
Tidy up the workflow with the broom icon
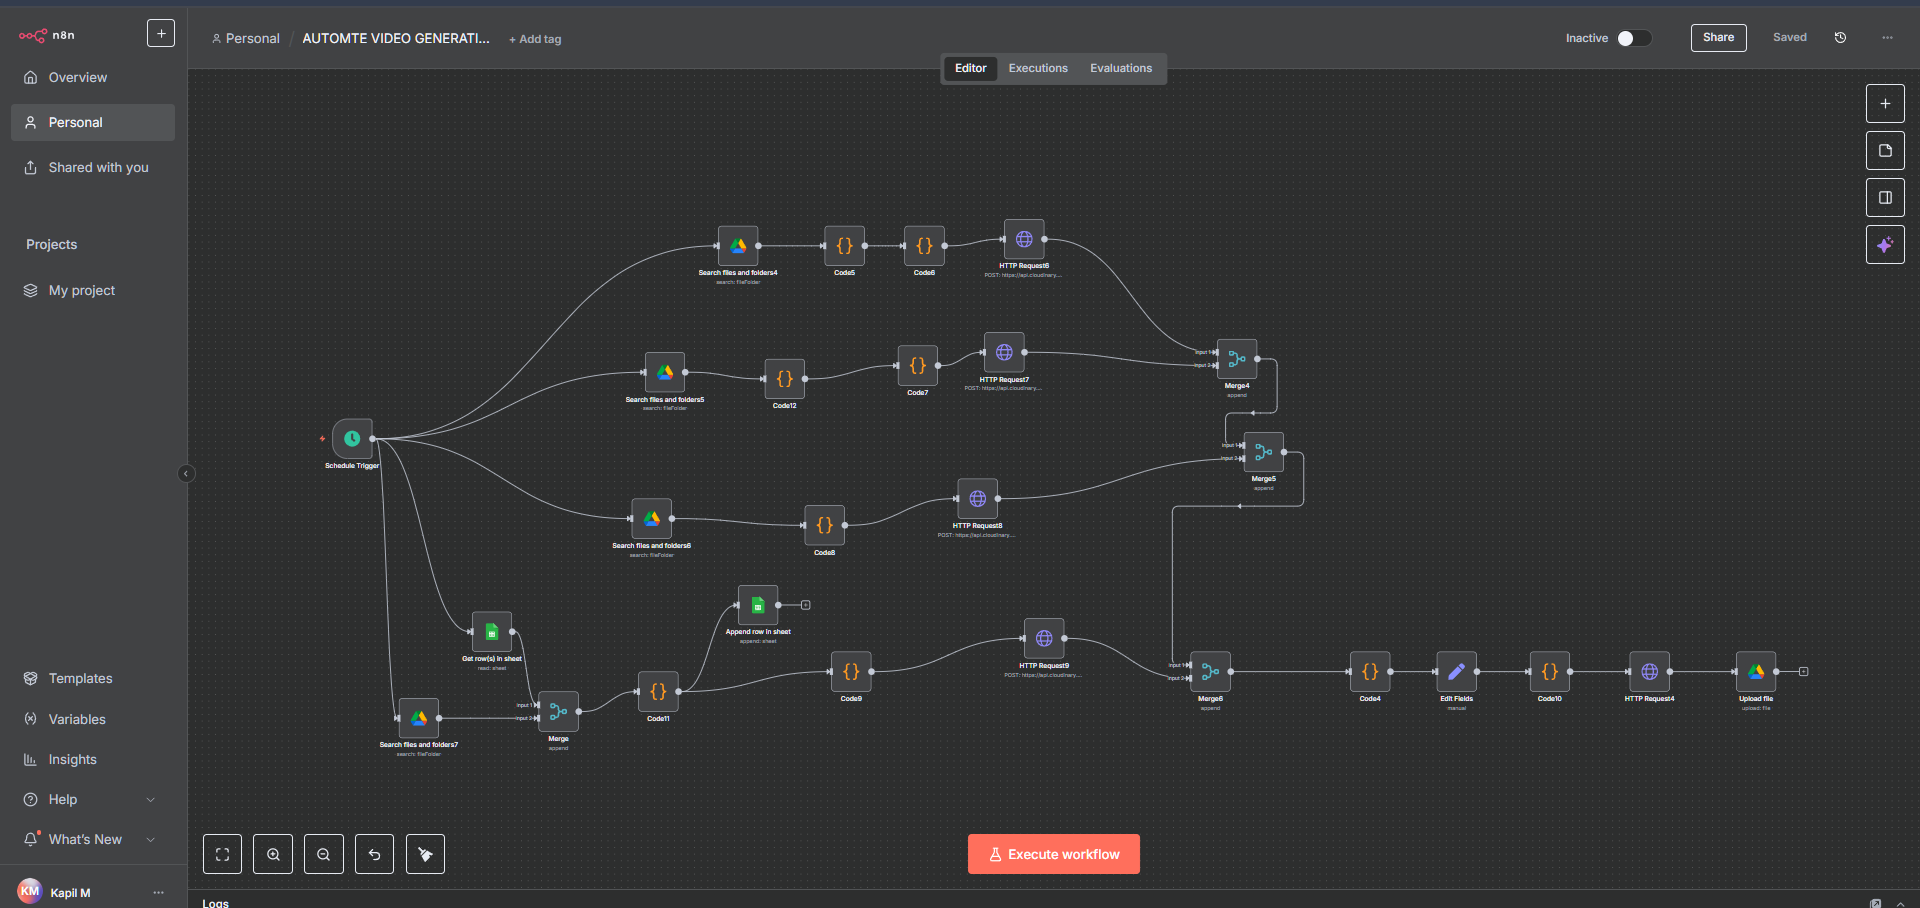(424, 853)
